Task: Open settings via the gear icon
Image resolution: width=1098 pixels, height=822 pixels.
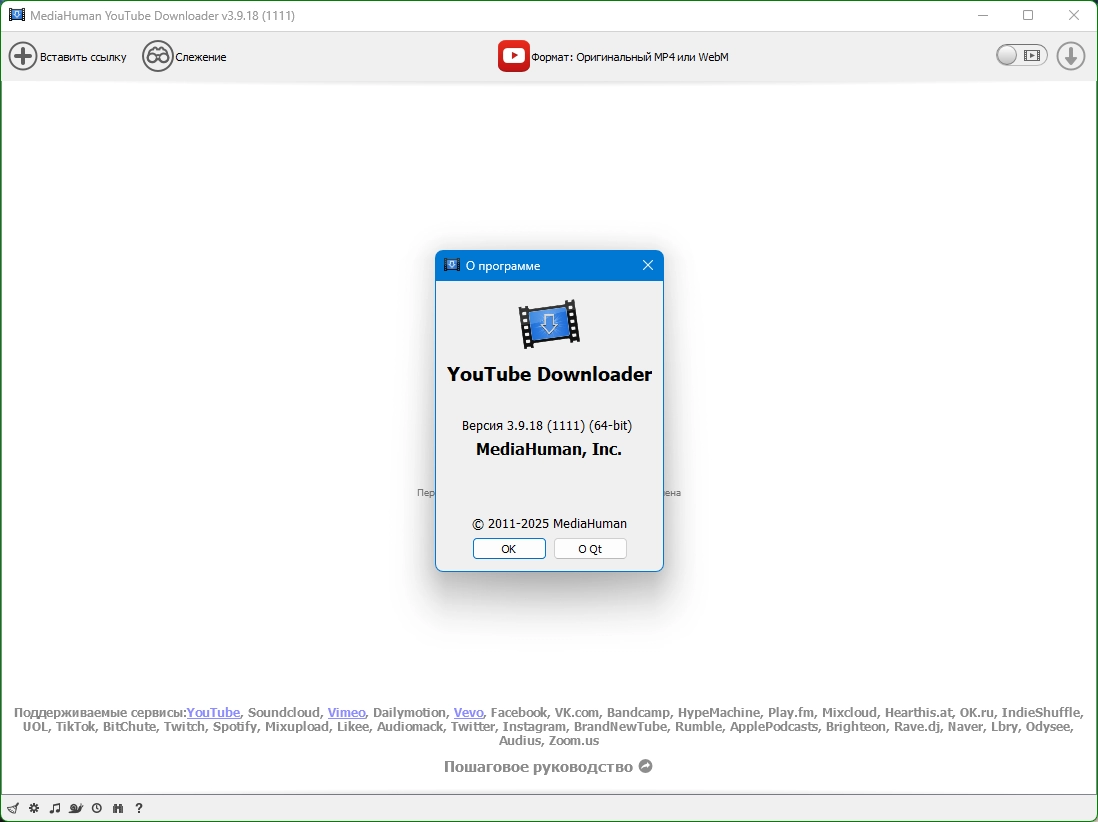Action: pyautogui.click(x=34, y=808)
